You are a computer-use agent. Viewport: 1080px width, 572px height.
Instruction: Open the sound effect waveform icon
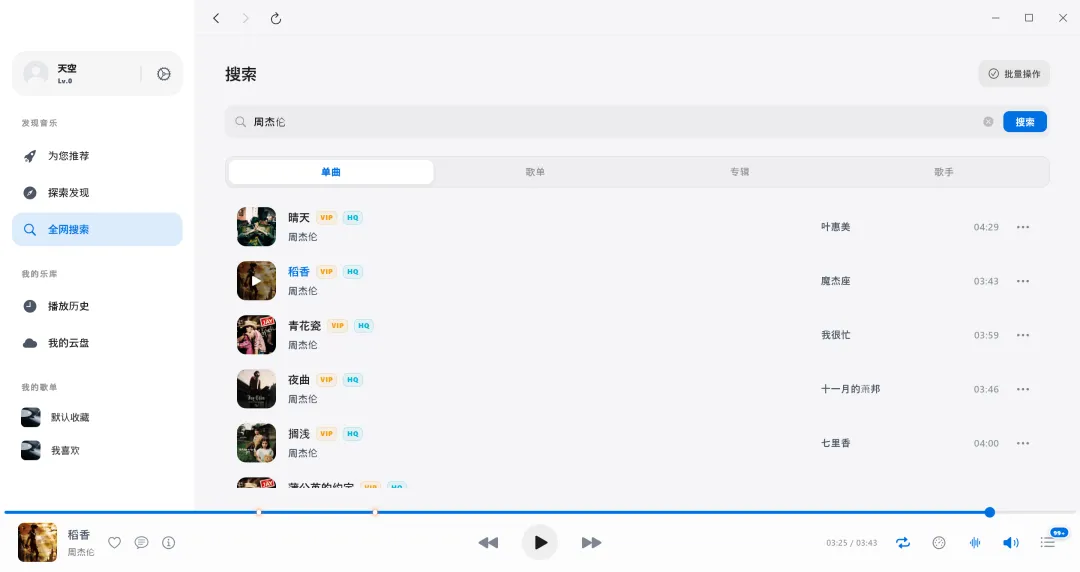click(x=975, y=543)
